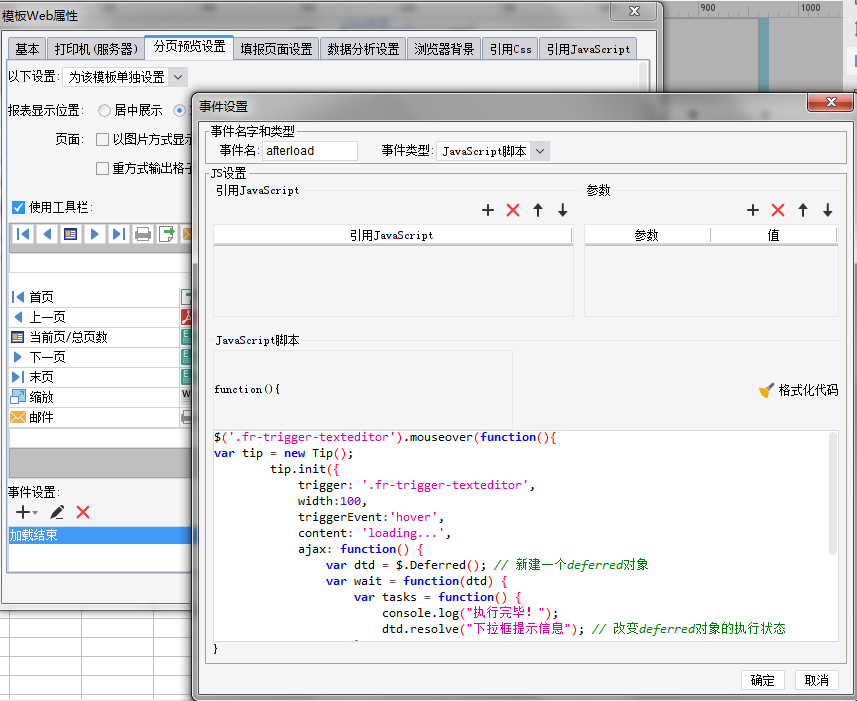Click 取消 button in event settings
The width and height of the screenshot is (857, 701).
coord(817,680)
